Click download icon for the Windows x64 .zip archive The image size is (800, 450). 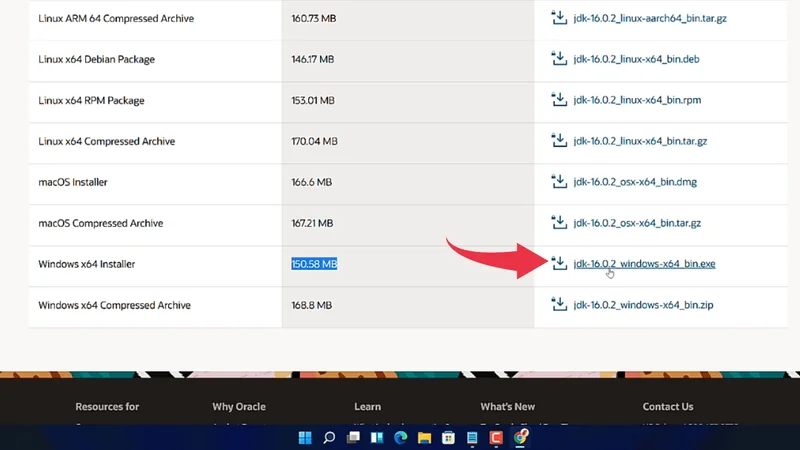[559, 305]
